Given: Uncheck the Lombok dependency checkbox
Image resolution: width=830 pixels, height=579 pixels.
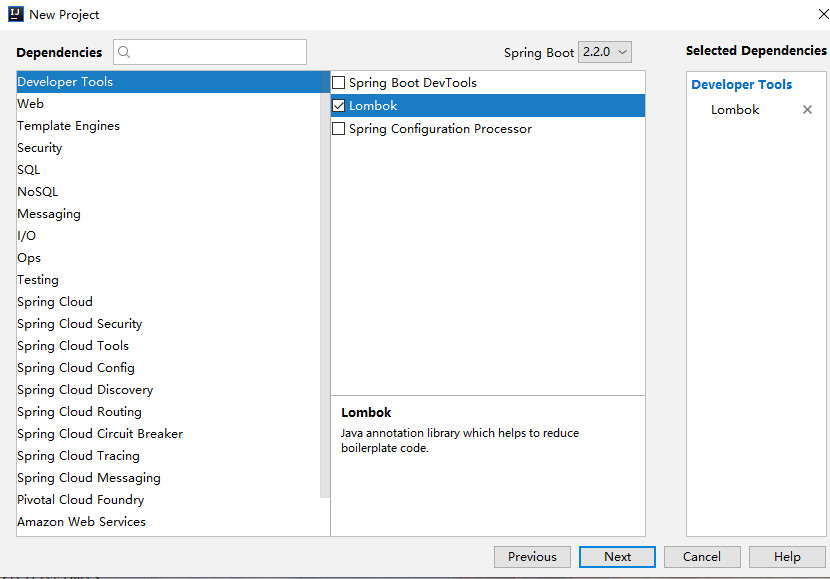Looking at the screenshot, I should [x=338, y=106].
